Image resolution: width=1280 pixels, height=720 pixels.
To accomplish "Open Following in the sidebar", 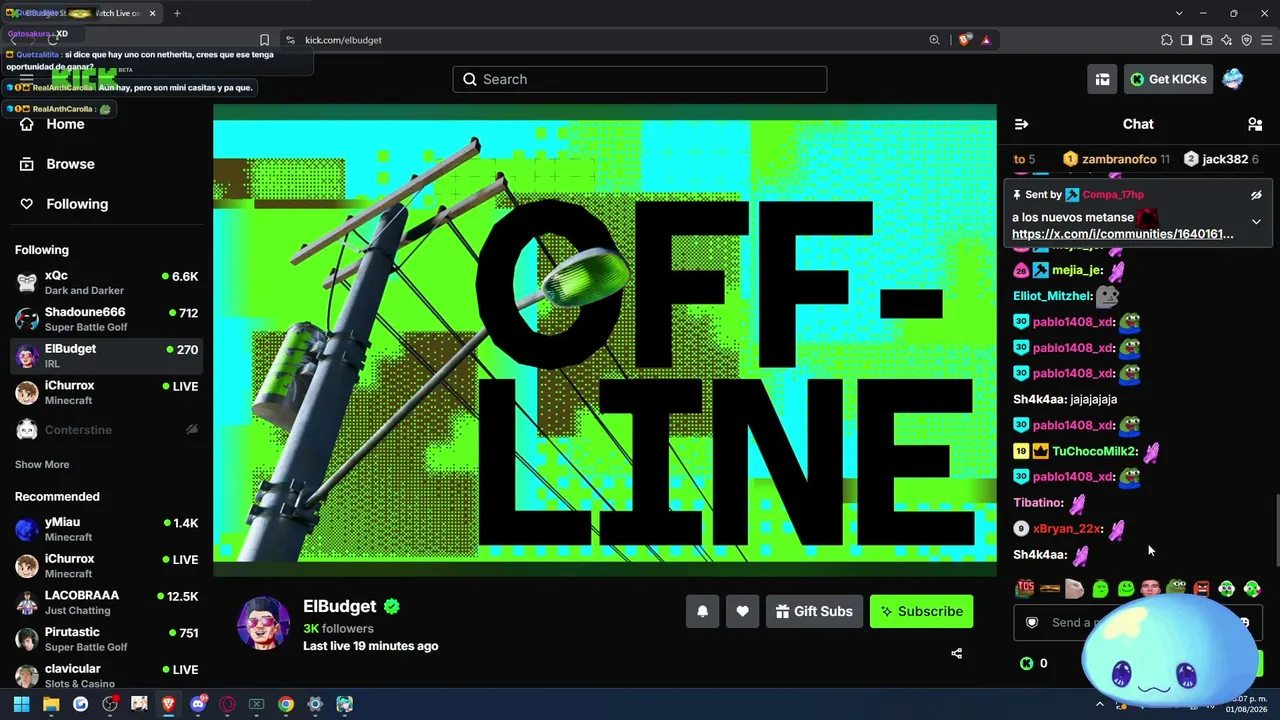I will tap(77, 204).
